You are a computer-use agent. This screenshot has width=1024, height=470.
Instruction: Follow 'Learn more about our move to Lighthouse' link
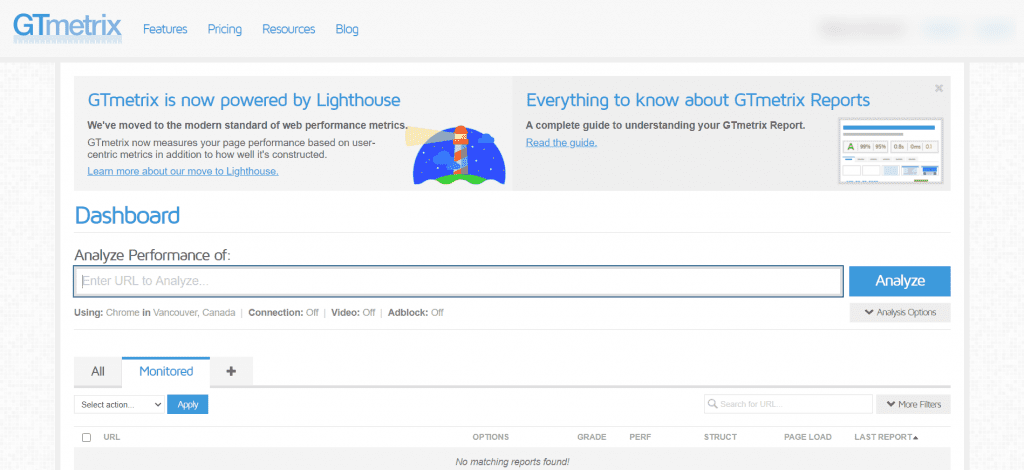tap(183, 171)
